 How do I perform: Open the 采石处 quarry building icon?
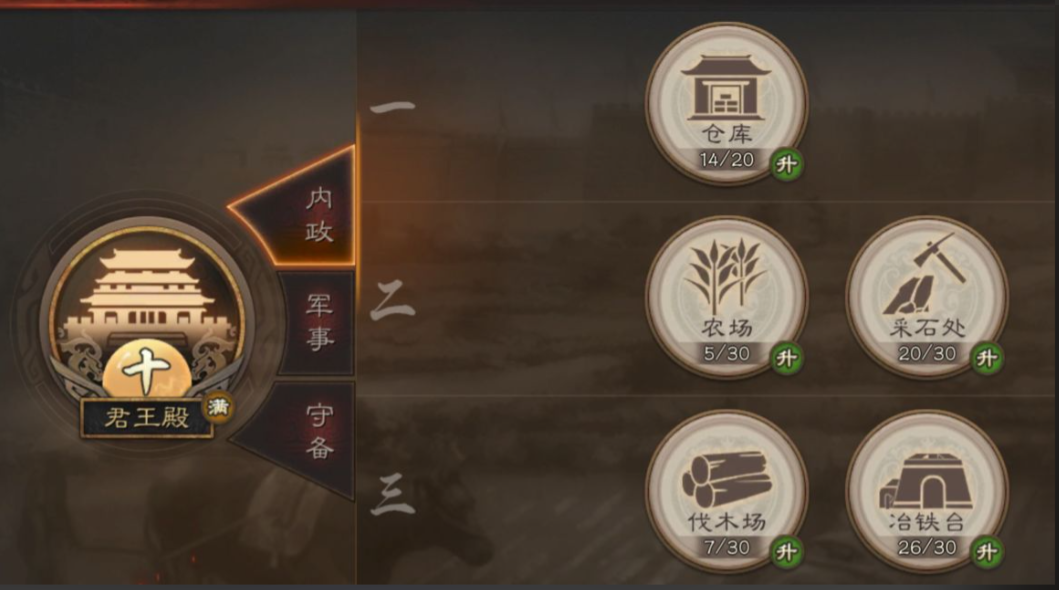tap(927, 297)
